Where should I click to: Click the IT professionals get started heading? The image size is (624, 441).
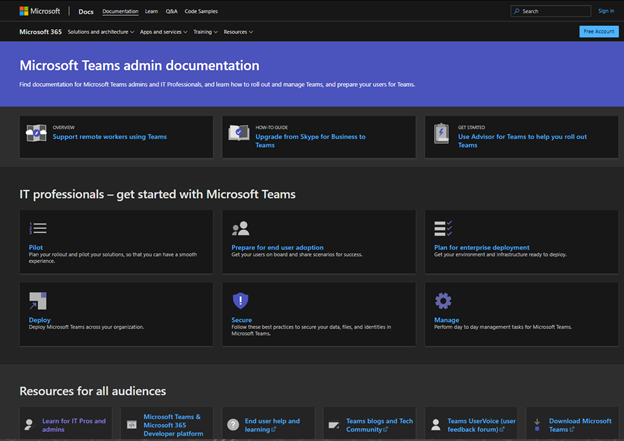158,194
